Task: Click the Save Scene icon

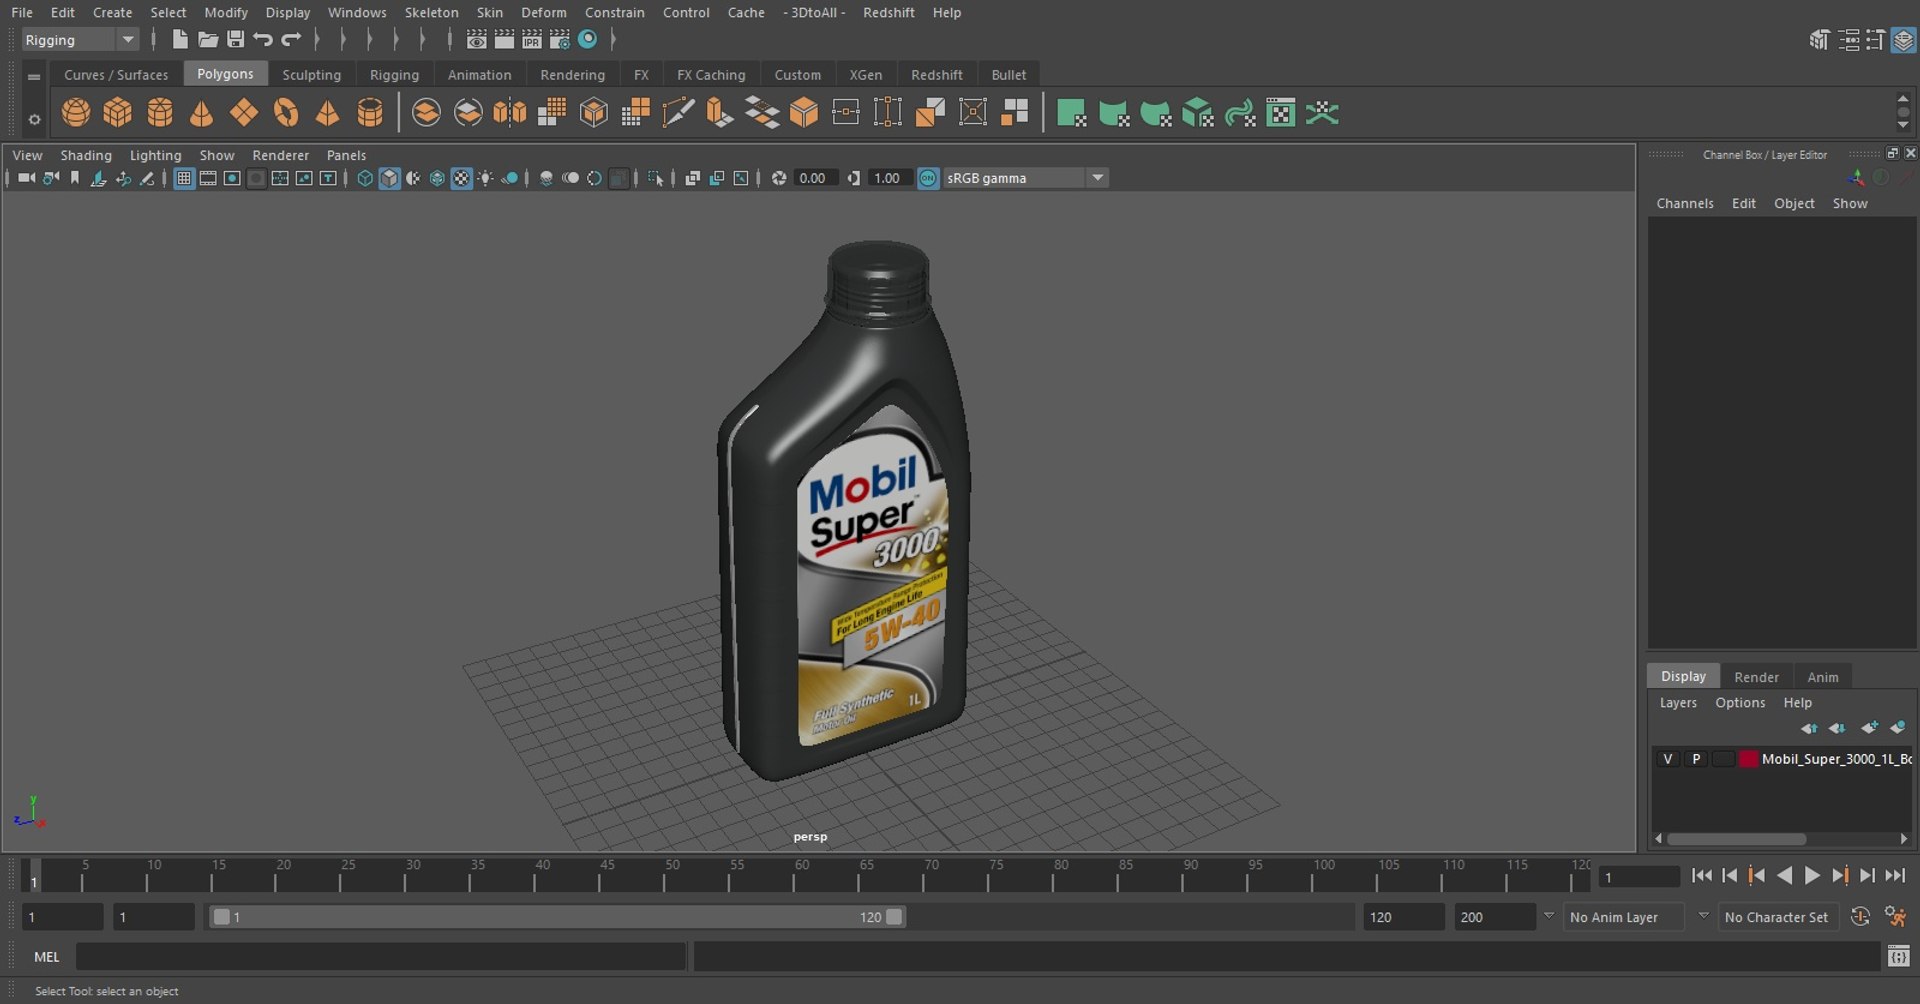Action: click(x=235, y=39)
